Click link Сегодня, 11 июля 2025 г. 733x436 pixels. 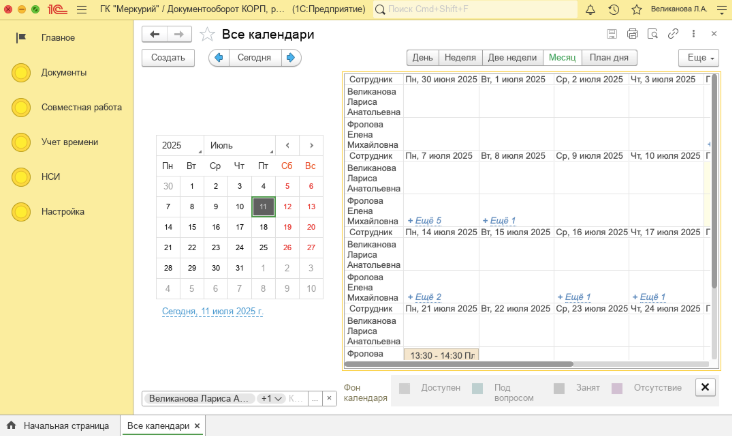[212, 312]
